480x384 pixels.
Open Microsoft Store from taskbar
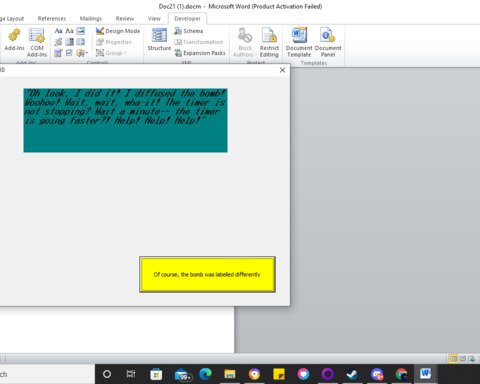pos(156,374)
